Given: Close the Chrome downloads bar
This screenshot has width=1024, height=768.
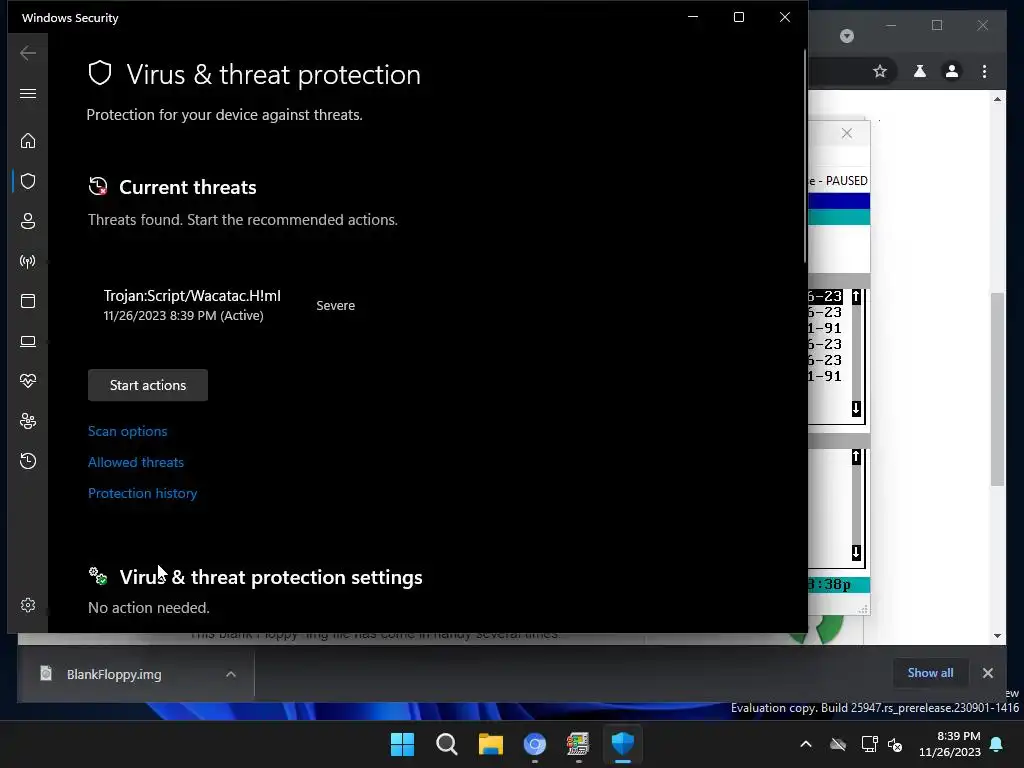Looking at the screenshot, I should [x=987, y=673].
